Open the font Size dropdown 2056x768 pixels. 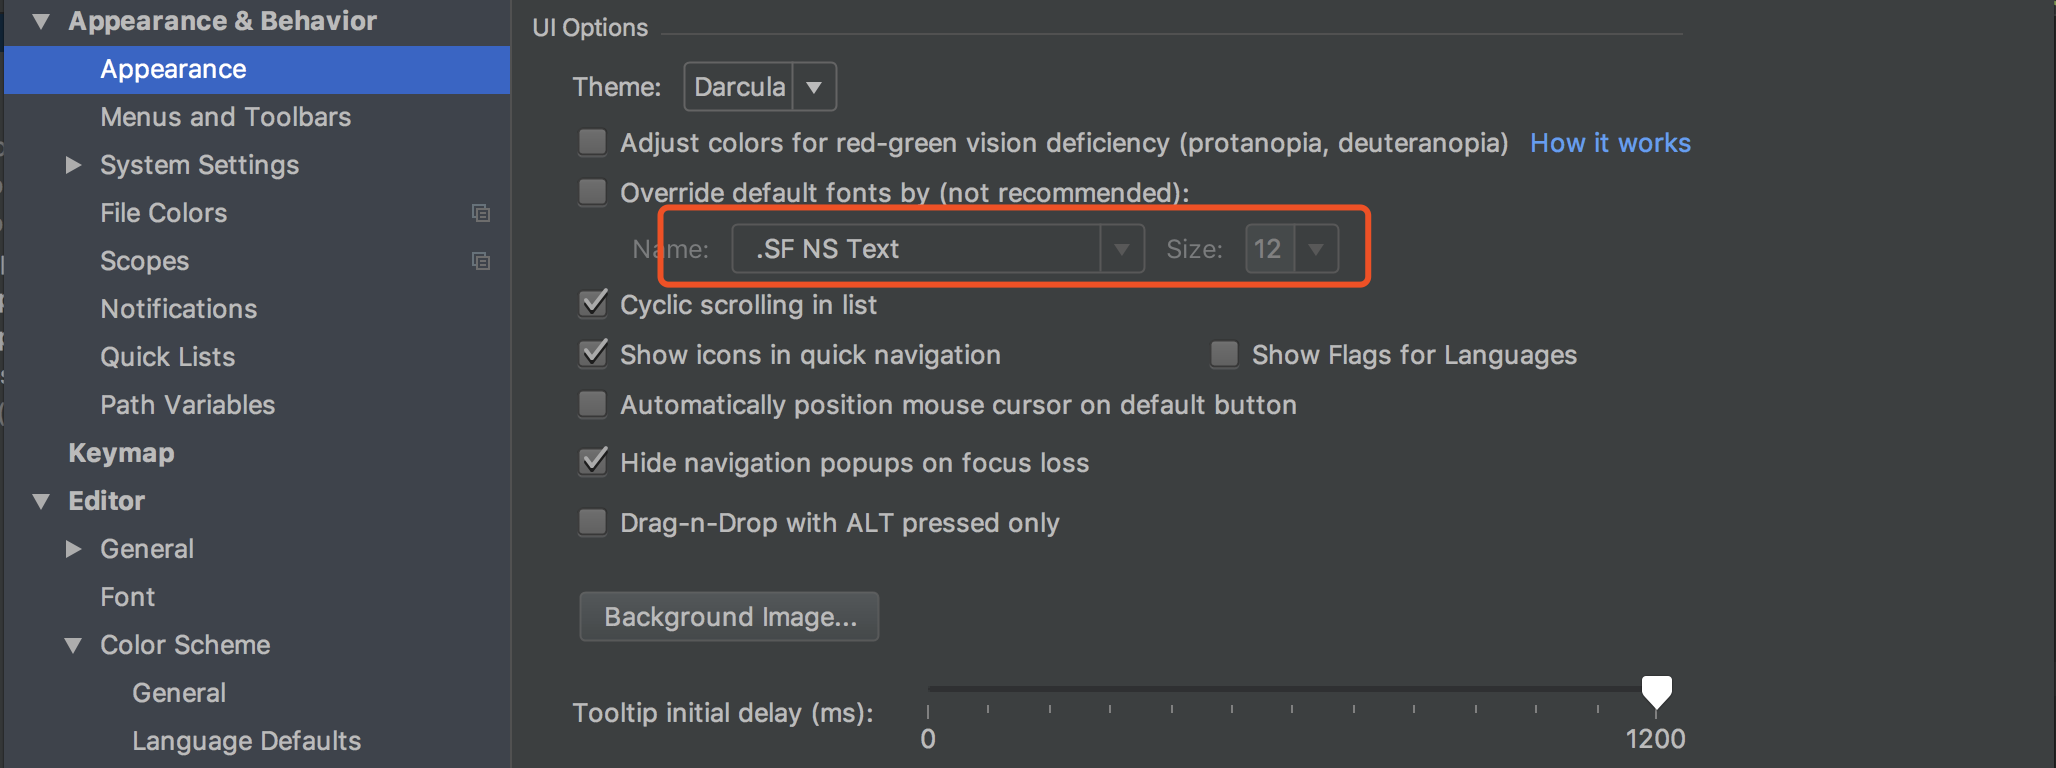pos(1315,249)
